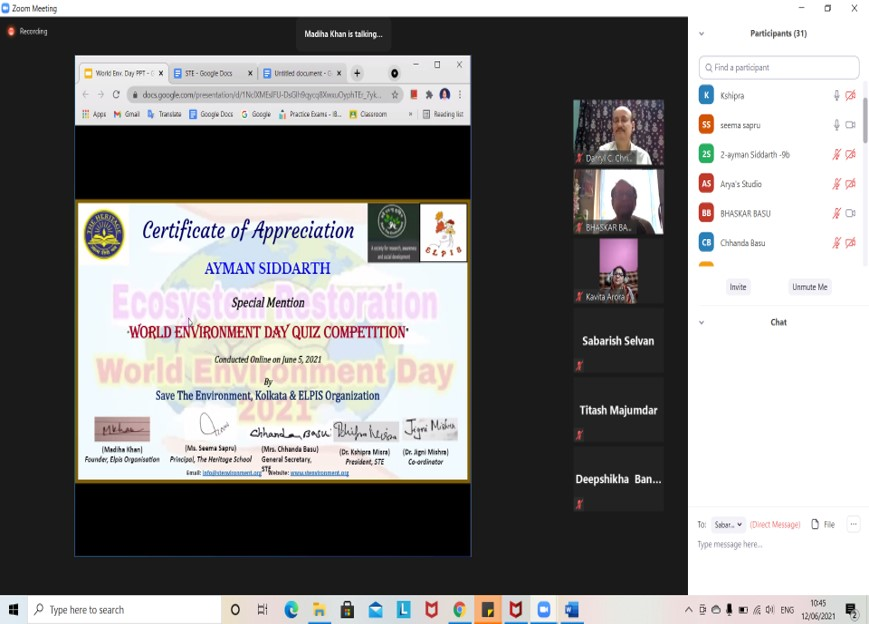Select Deepshikha Ban... participant tile
The height and width of the screenshot is (624, 869).
[x=618, y=479]
